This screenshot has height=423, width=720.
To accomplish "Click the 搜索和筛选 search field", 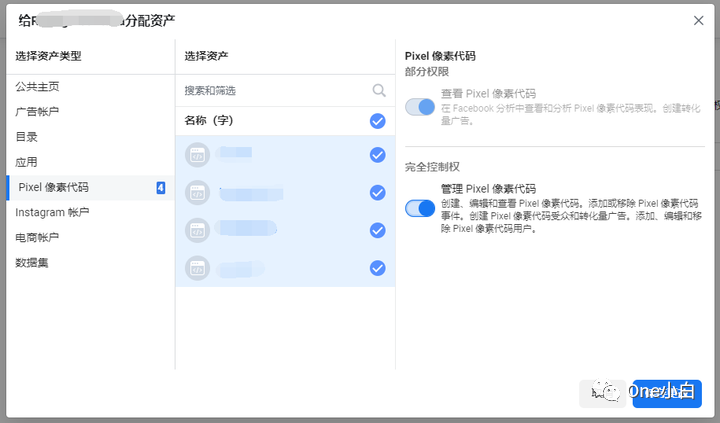I will [x=285, y=90].
